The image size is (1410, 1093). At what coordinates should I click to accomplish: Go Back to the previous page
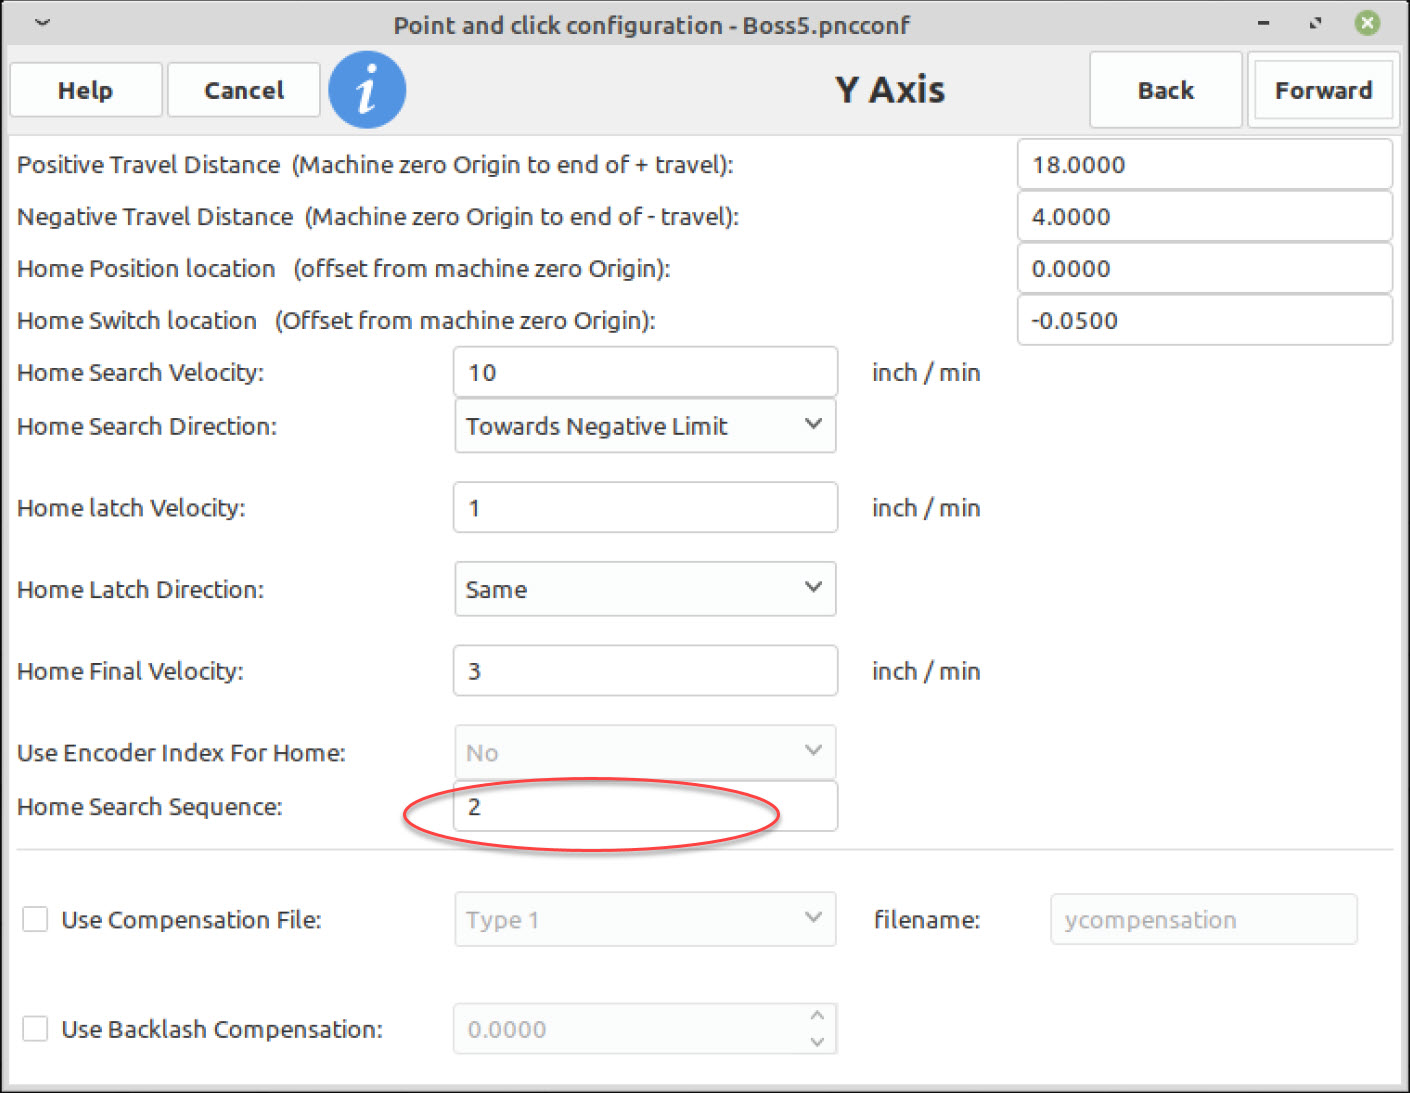pyautogui.click(x=1166, y=90)
